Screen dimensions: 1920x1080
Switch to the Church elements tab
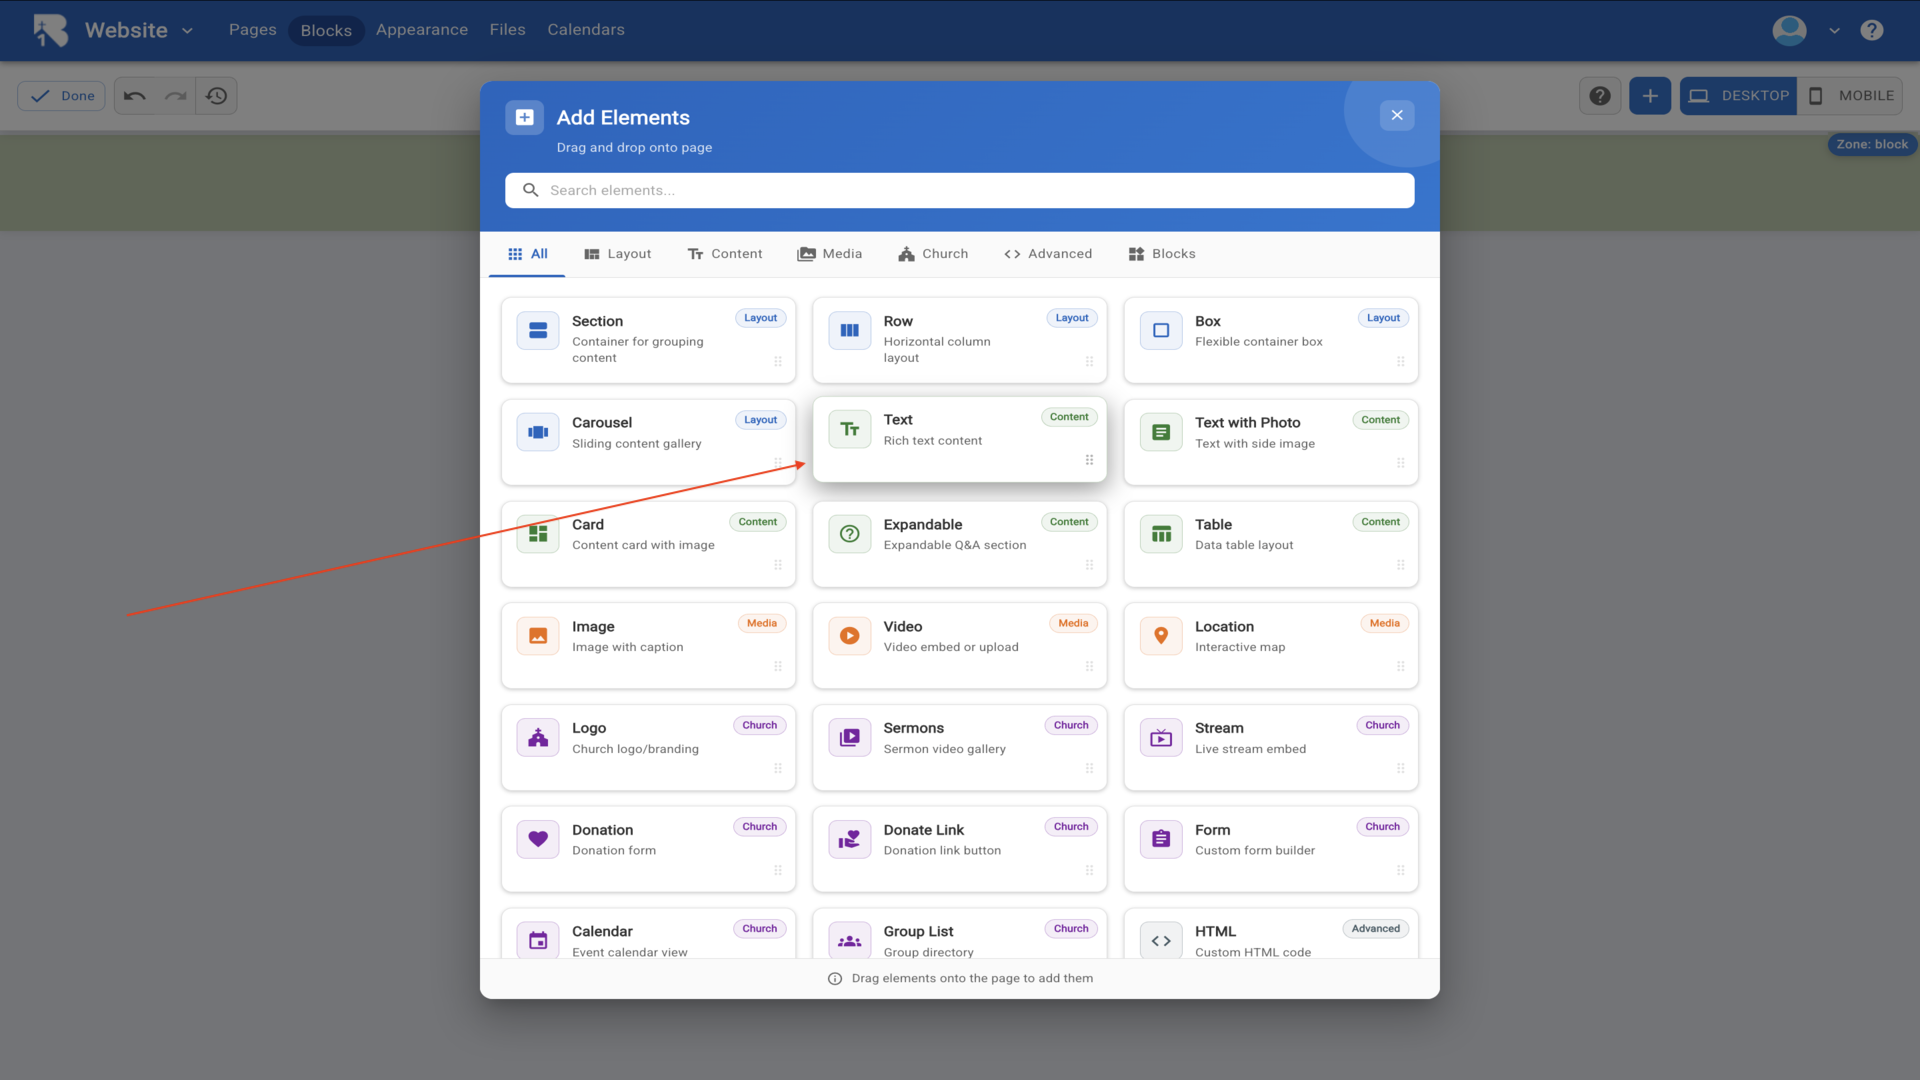933,254
